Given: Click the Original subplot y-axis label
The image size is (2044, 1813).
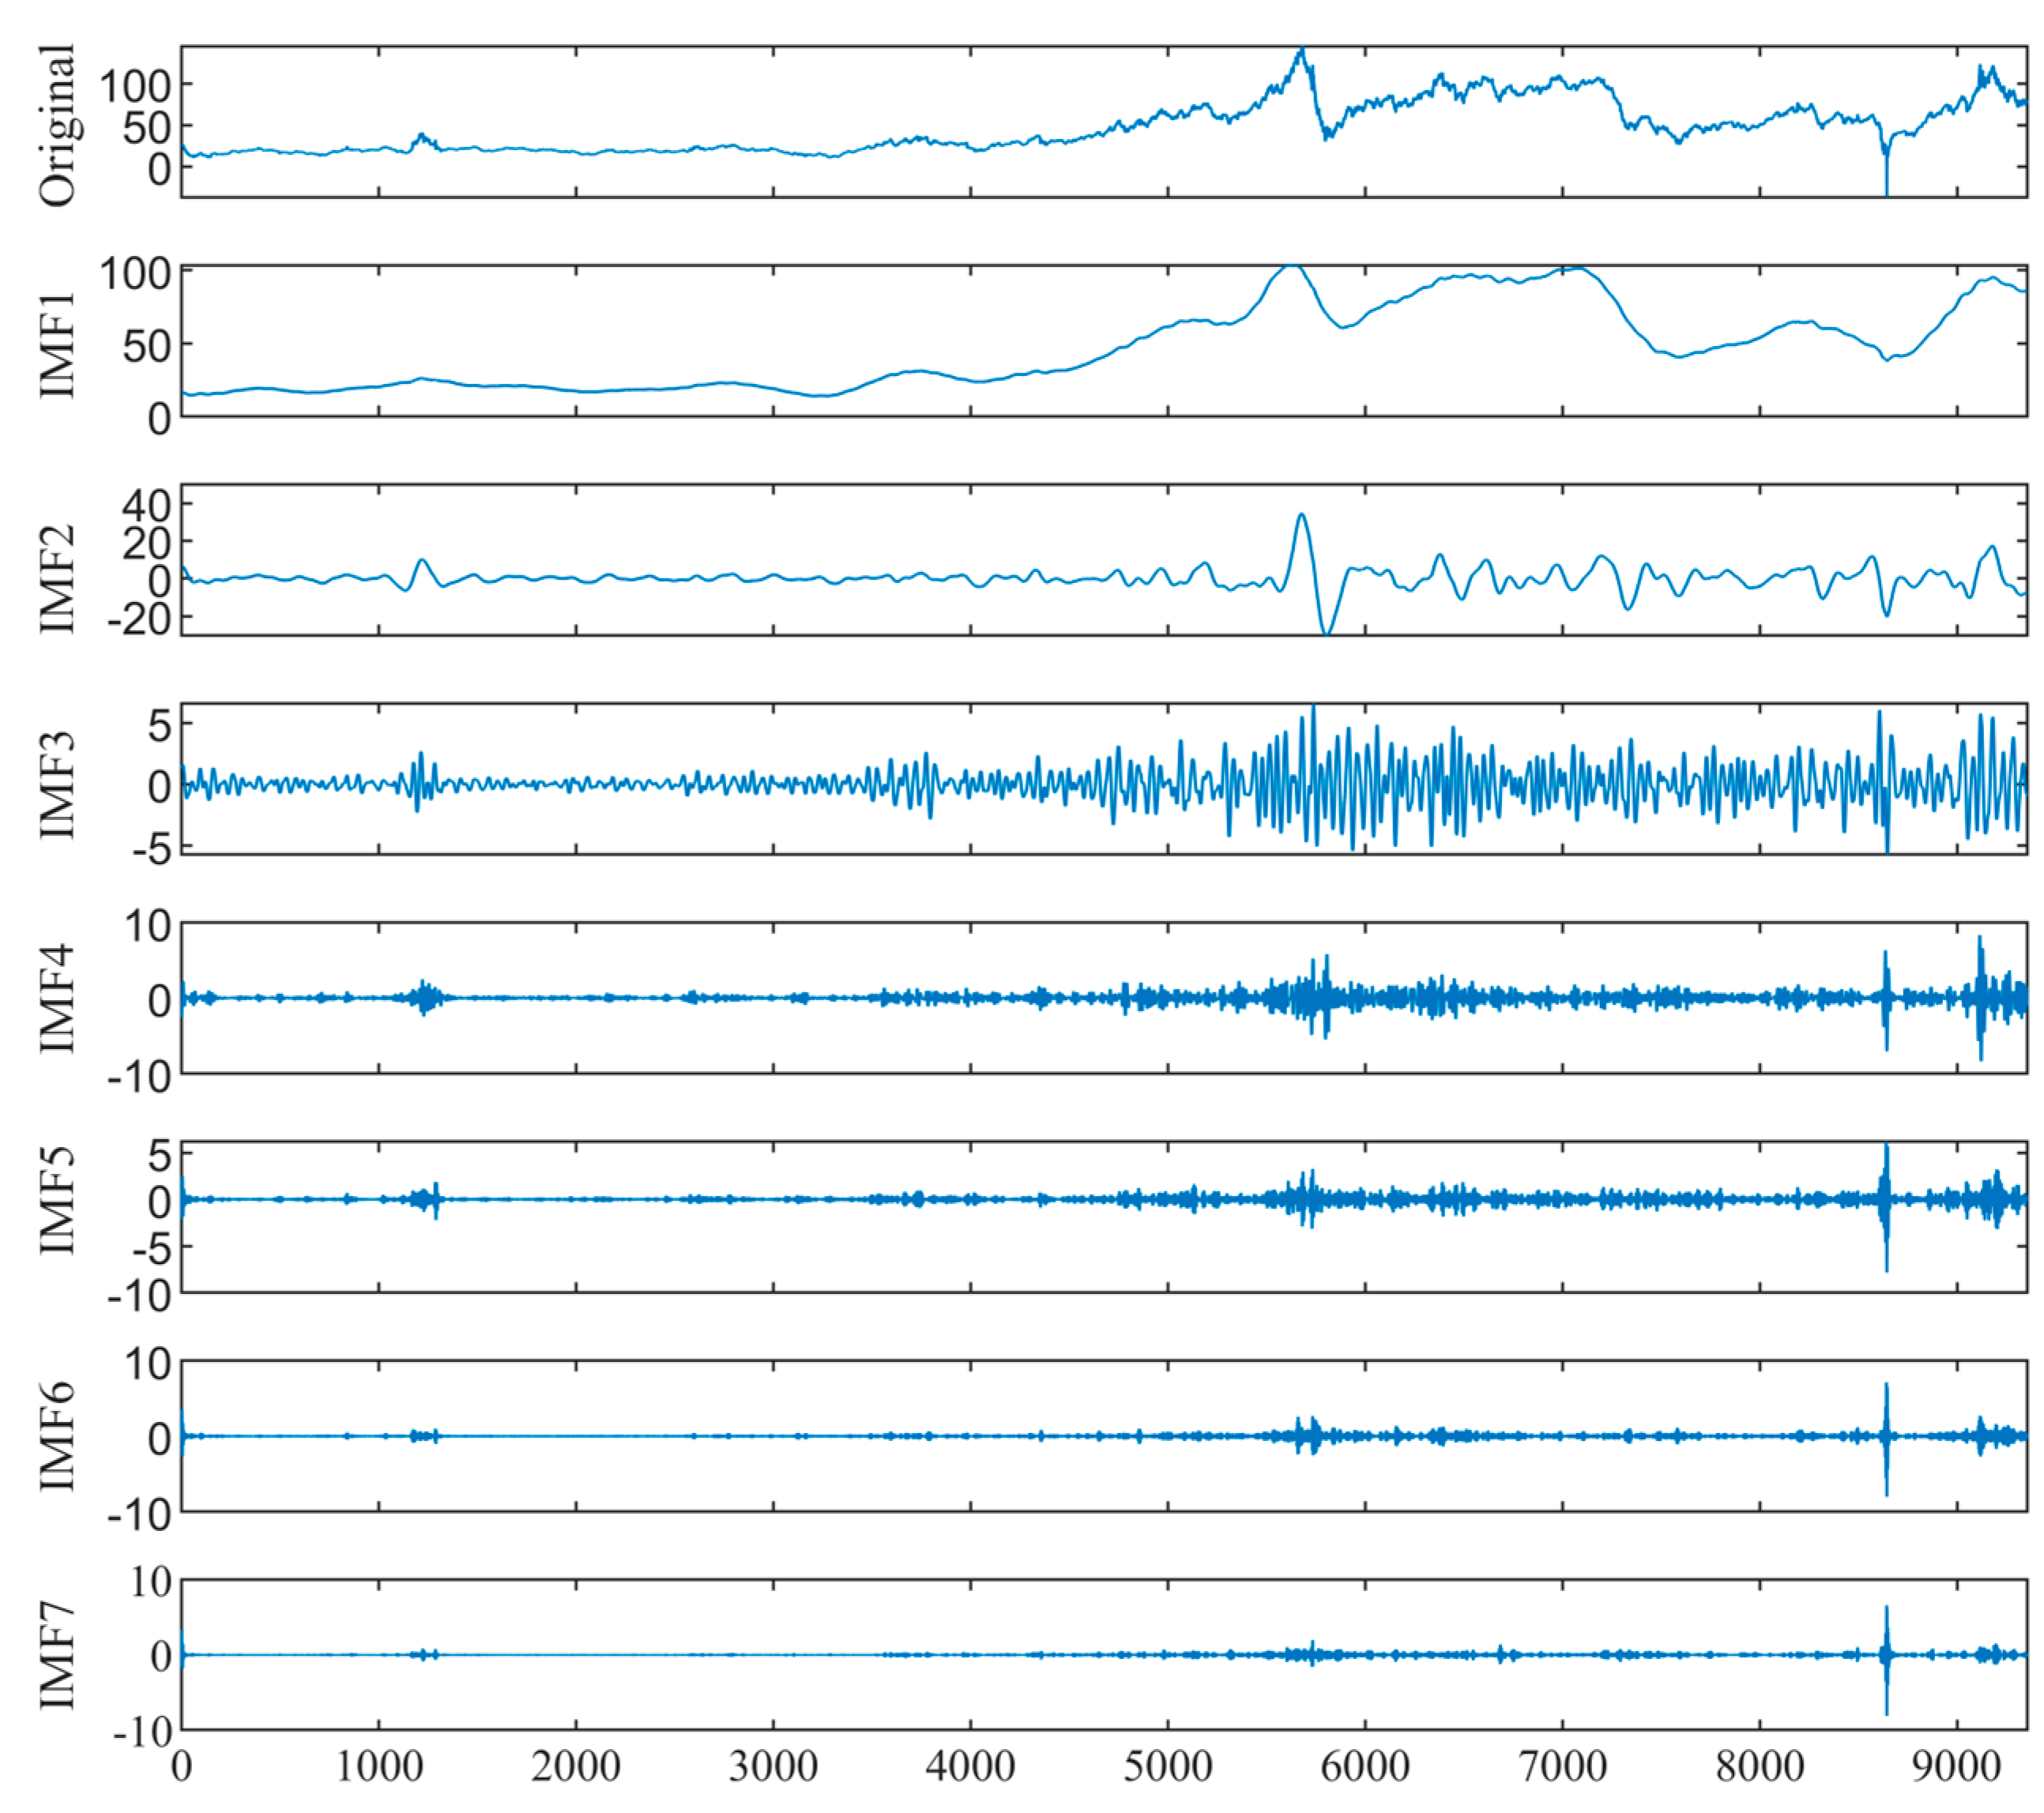Looking at the screenshot, I should (x=57, y=125).
